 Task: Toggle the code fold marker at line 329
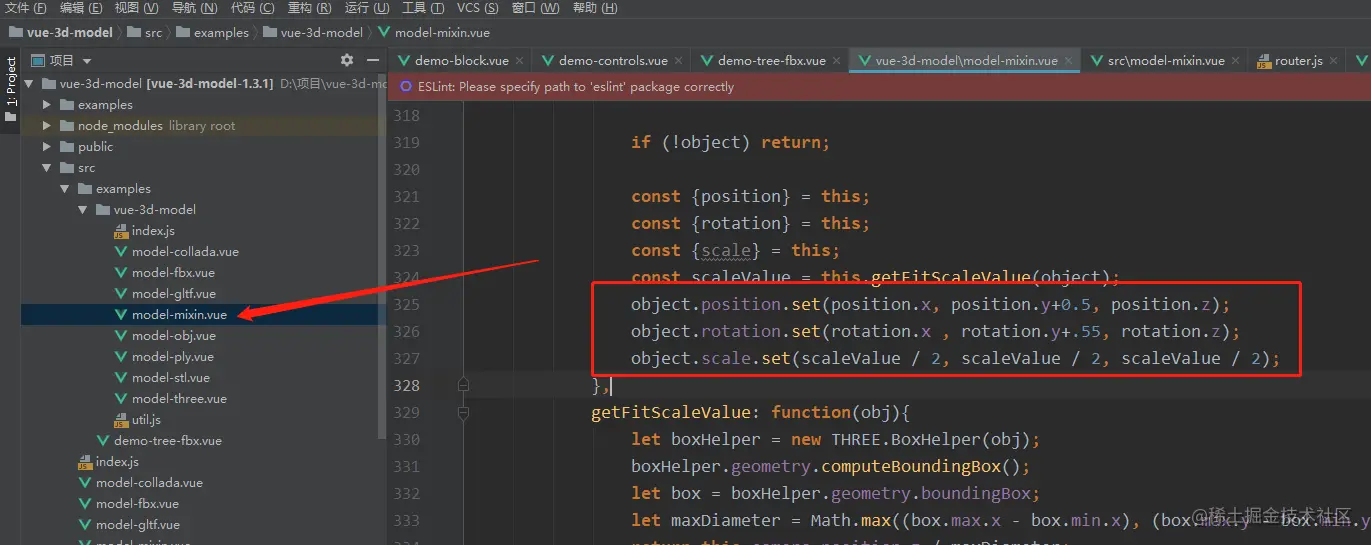pos(463,412)
